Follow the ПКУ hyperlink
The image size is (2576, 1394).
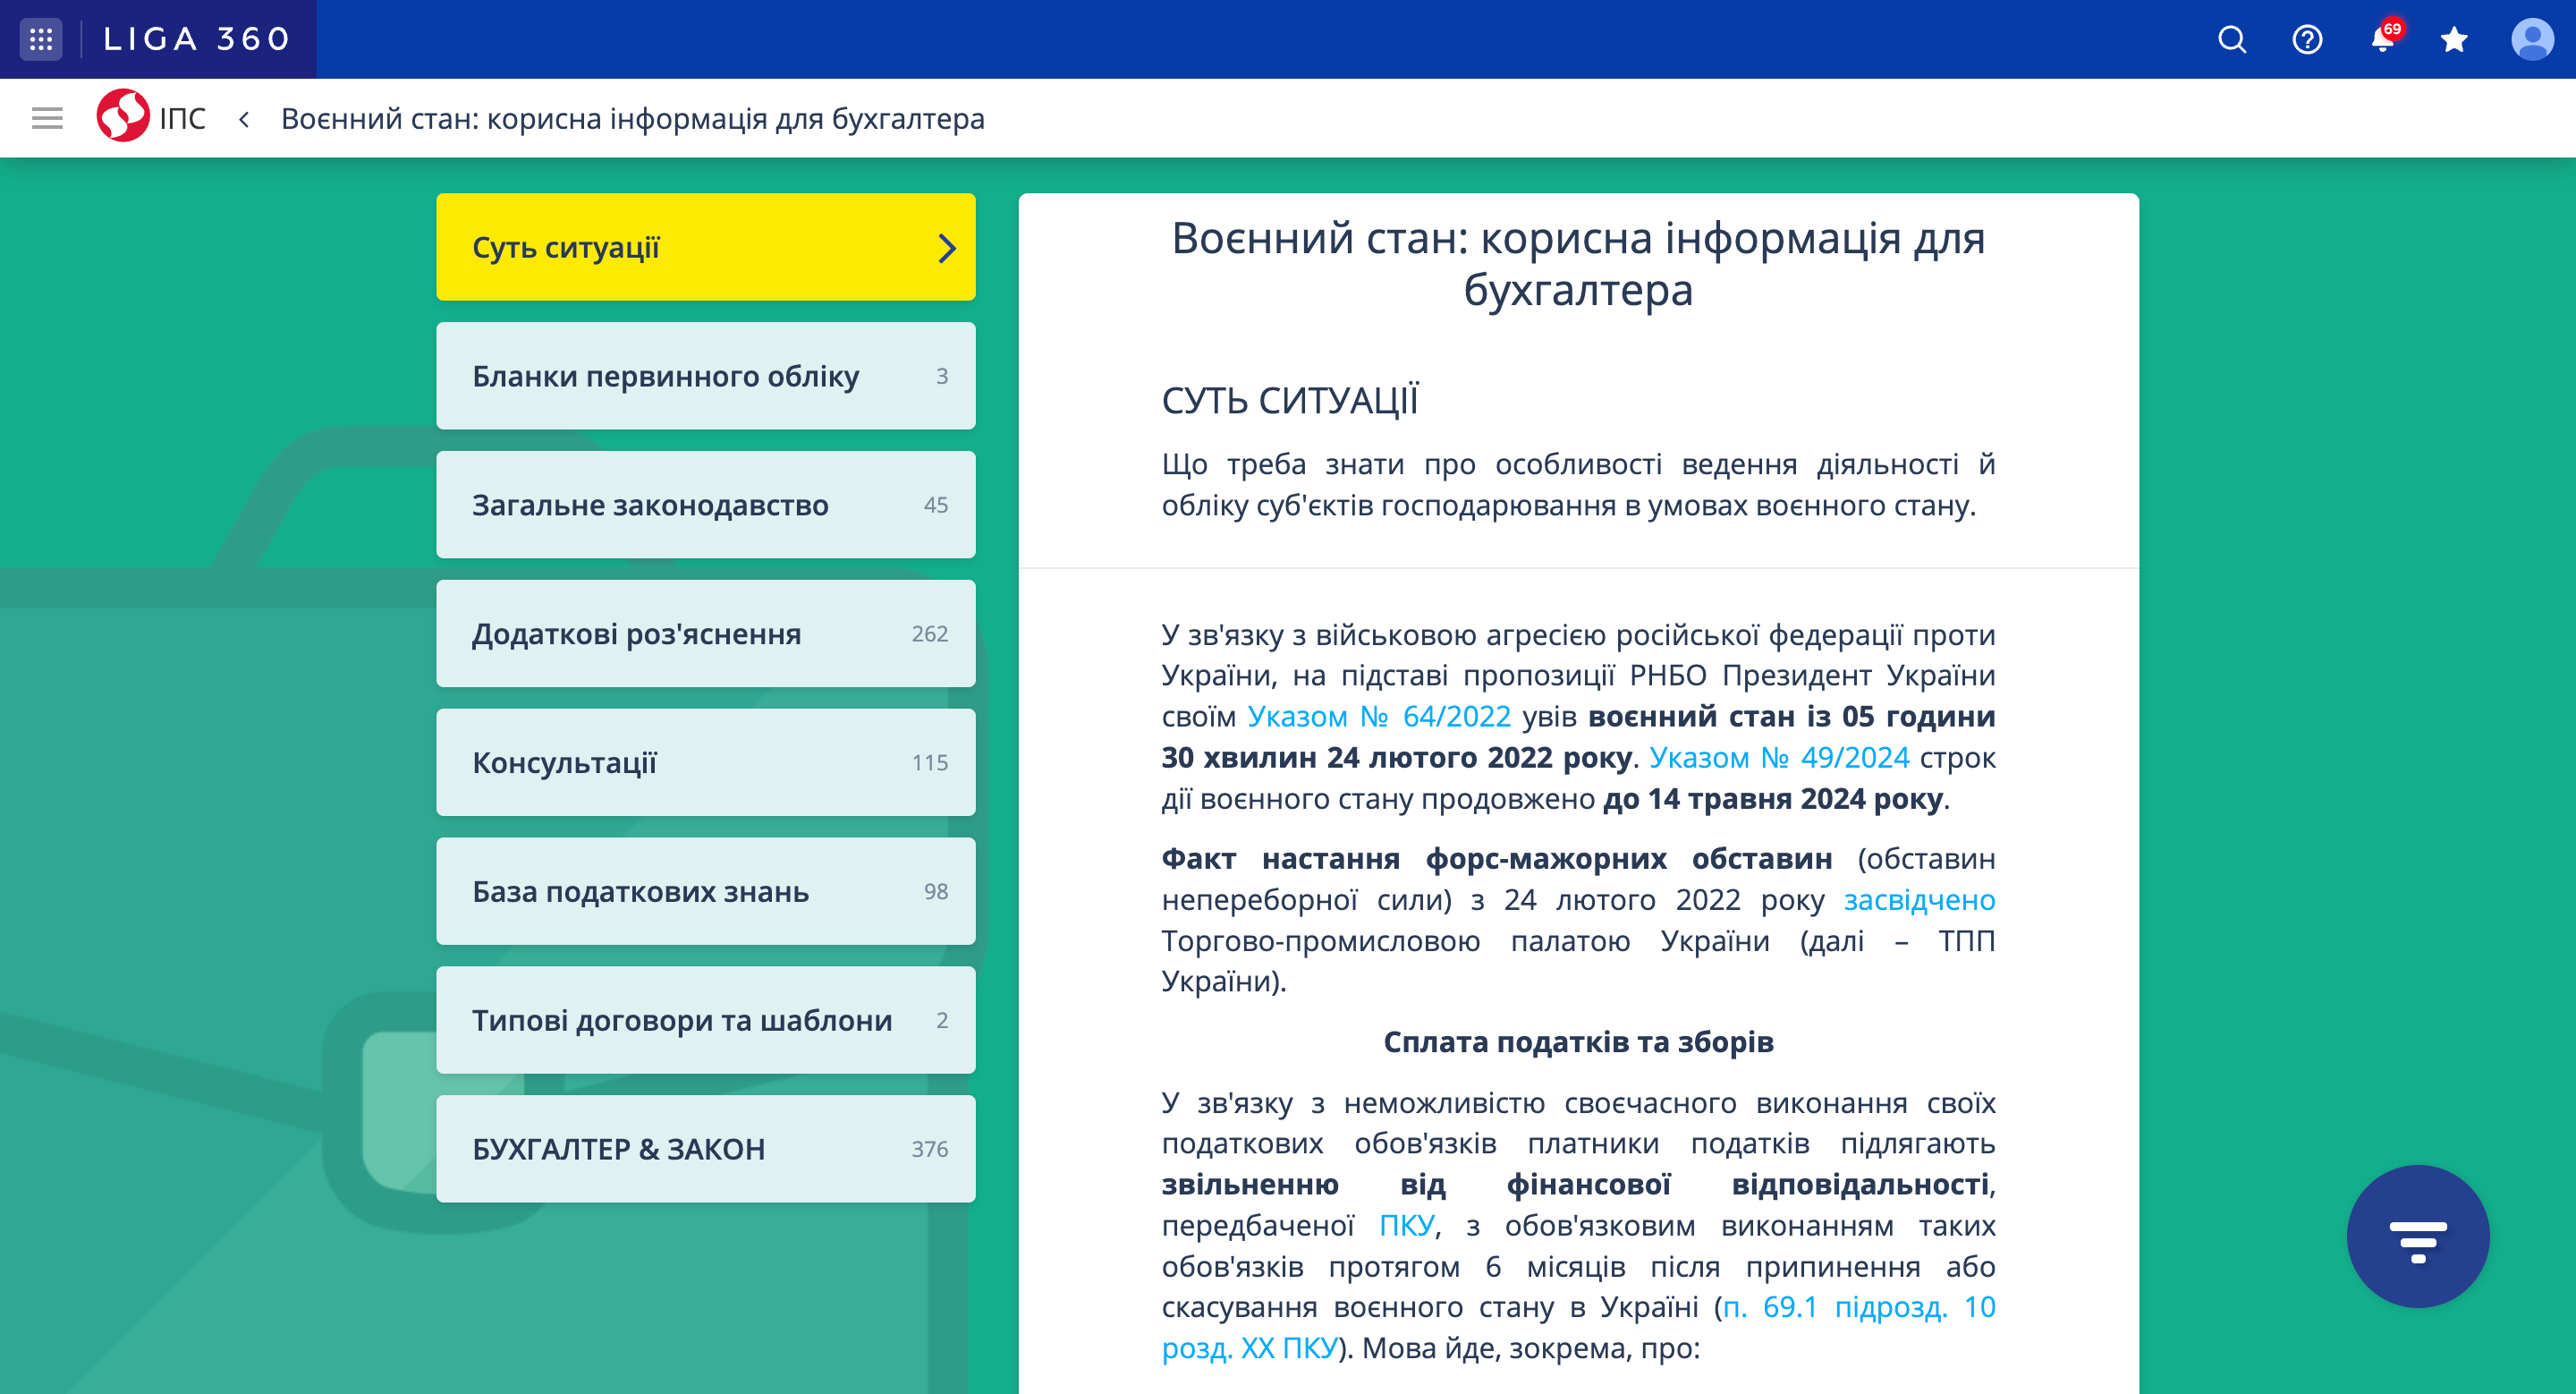(x=1404, y=1225)
